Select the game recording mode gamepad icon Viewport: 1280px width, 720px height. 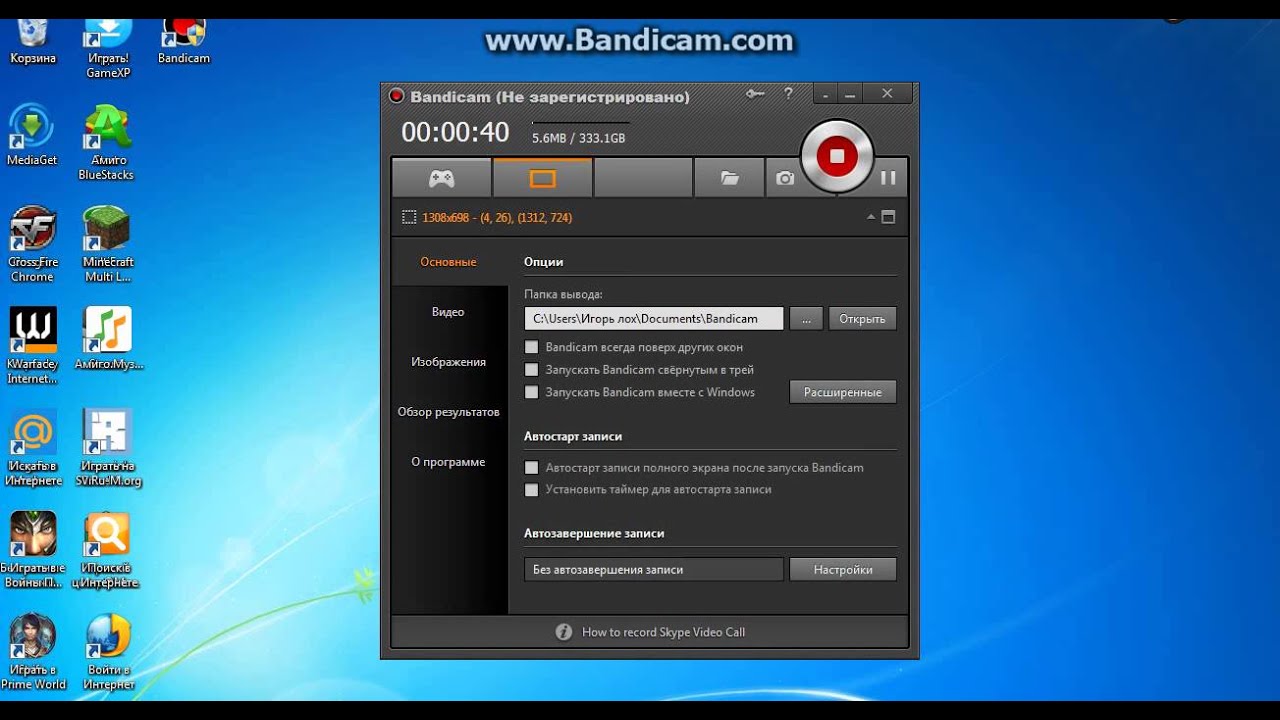pyautogui.click(x=441, y=178)
